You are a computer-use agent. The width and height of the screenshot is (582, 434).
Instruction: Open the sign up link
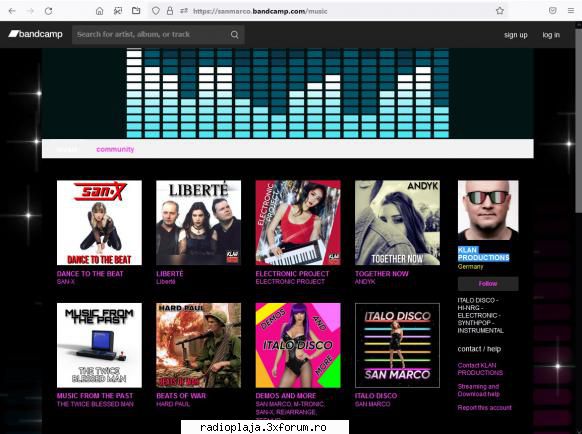[516, 35]
